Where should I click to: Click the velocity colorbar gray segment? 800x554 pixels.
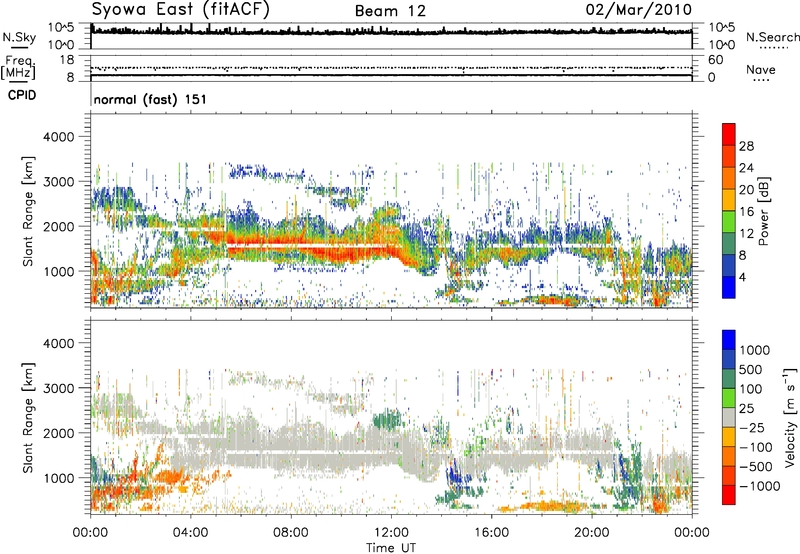coord(729,418)
